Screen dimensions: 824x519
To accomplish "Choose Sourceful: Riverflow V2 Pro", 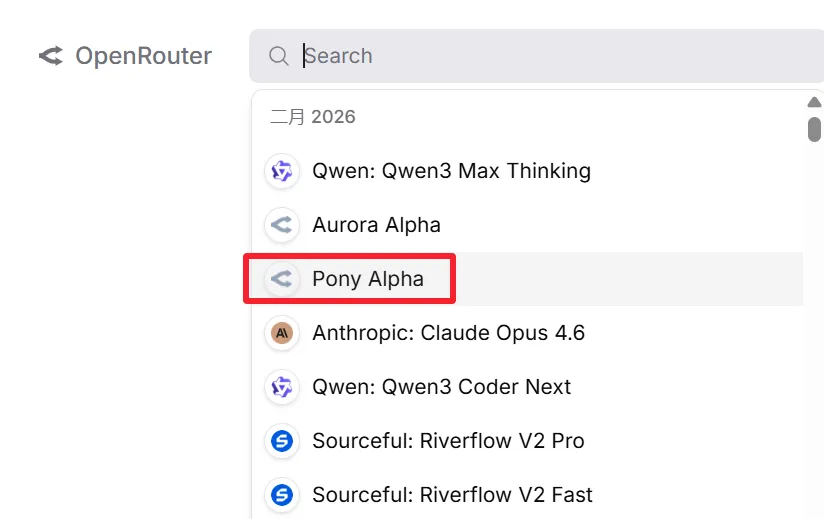I will (448, 441).
